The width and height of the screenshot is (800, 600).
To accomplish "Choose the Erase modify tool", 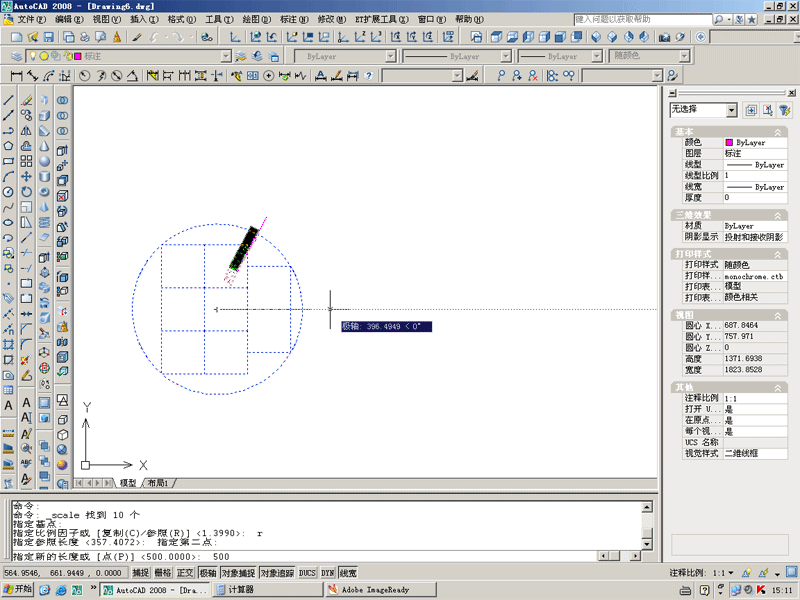I will pyautogui.click(x=27, y=100).
